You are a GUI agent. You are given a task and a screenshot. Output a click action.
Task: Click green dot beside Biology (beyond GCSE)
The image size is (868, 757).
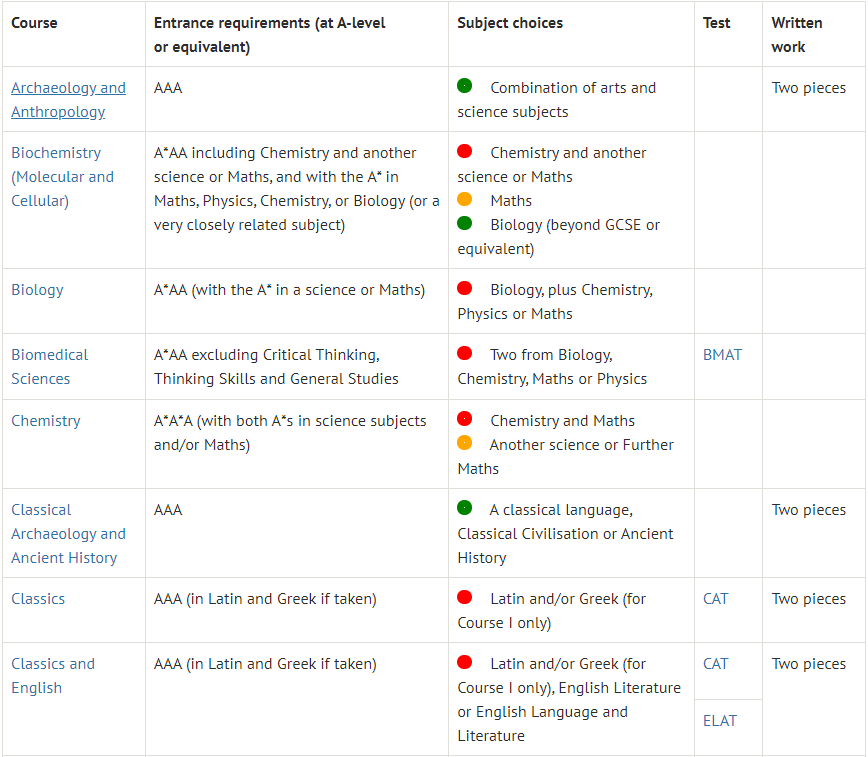point(464,223)
